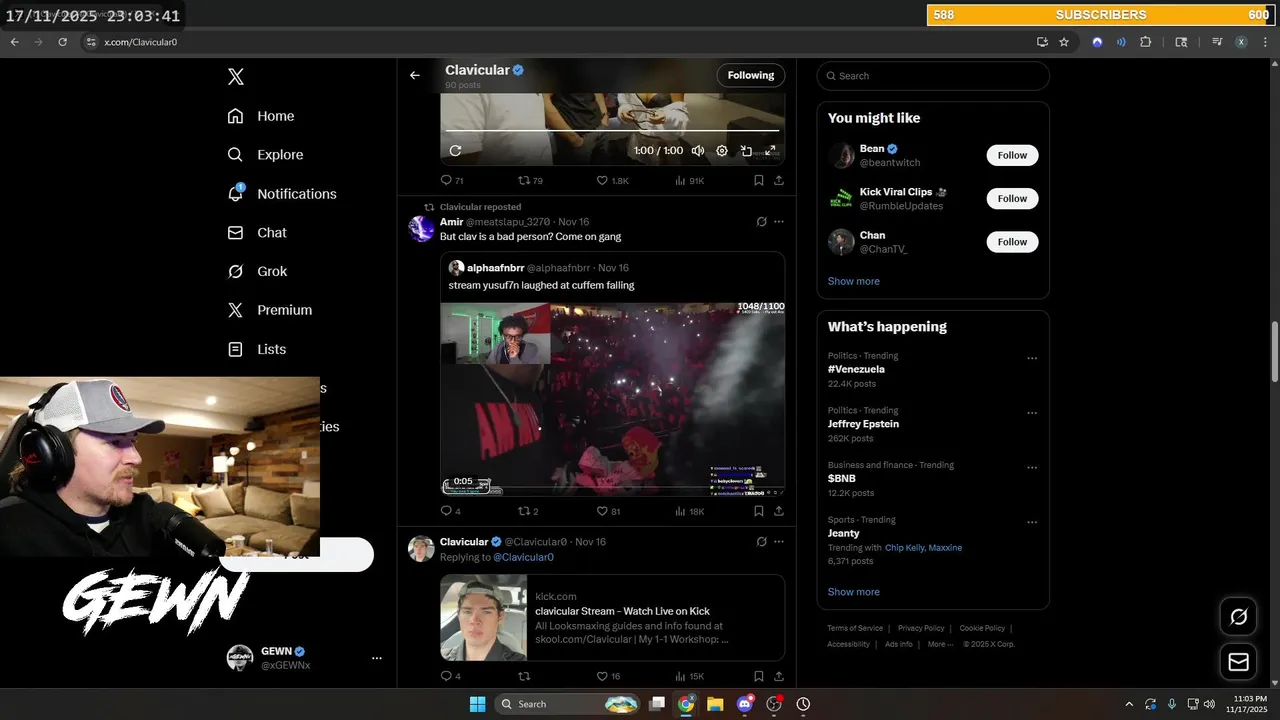This screenshot has height=720, width=1280.
Task: Reply to Amir's post with 4 replies
Action: point(451,511)
